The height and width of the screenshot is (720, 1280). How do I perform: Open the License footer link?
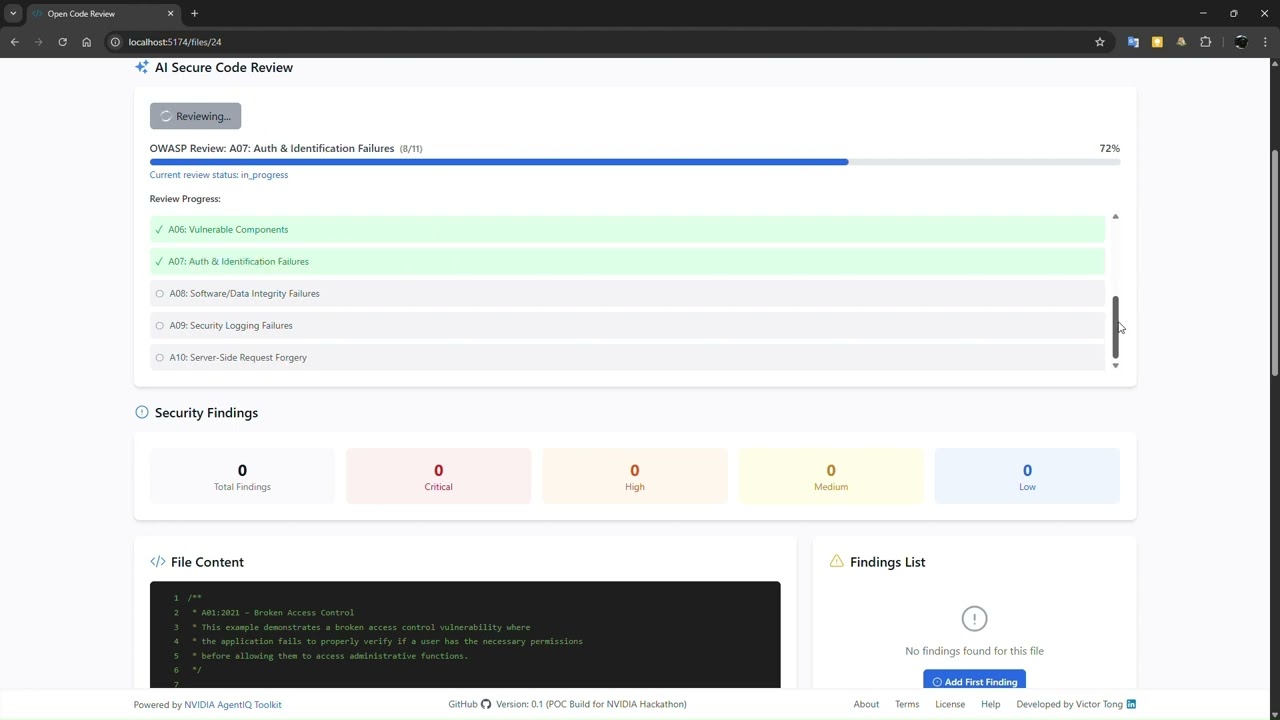pos(950,704)
